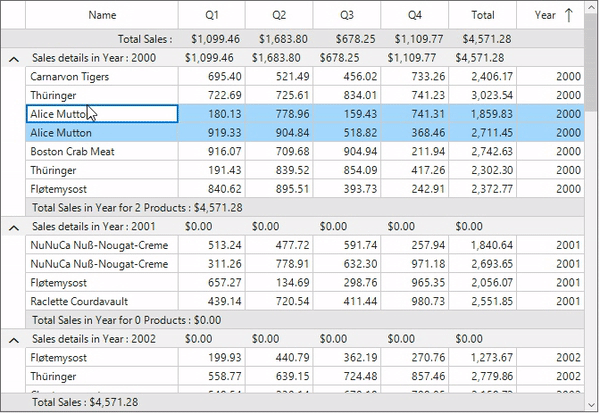
Task: Click the Year cell of Boston Crab Meat
Action: point(551,152)
